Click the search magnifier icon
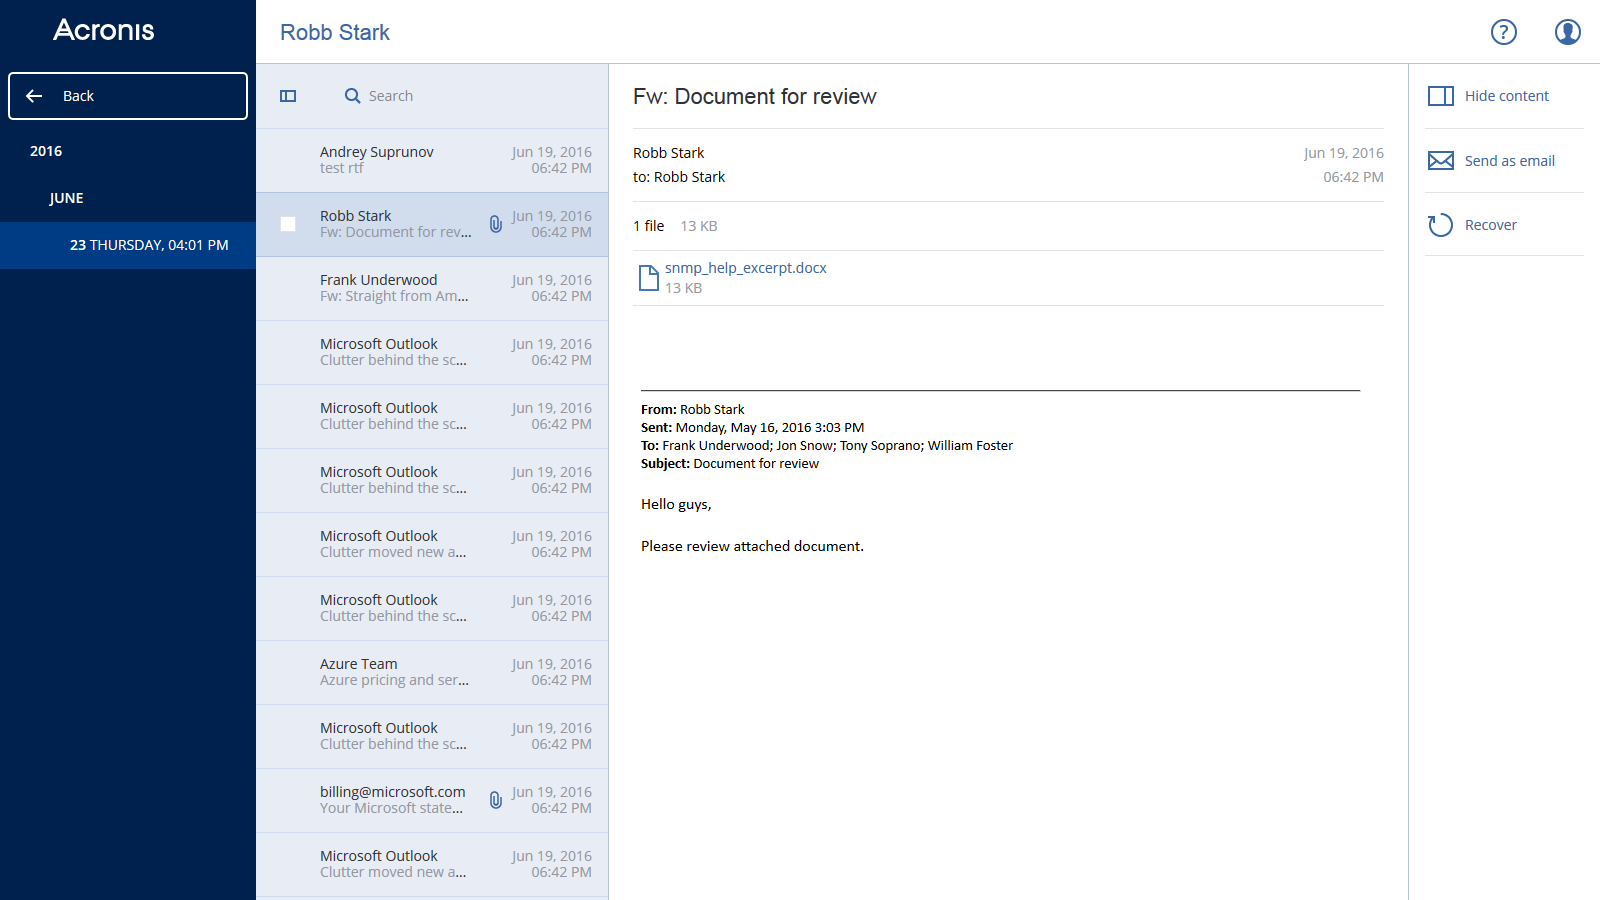Viewport: 1600px width, 900px height. [352, 96]
